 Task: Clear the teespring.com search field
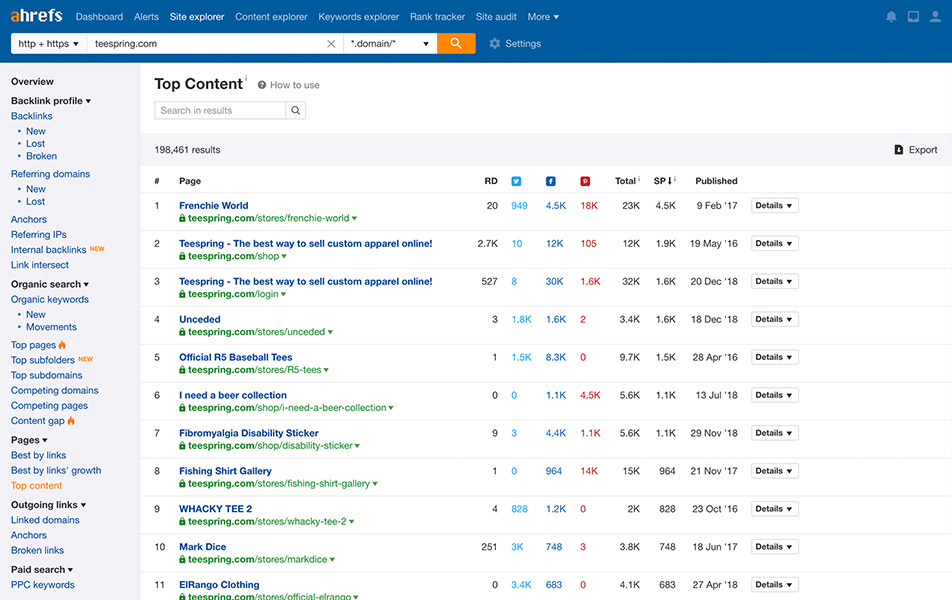(331, 44)
